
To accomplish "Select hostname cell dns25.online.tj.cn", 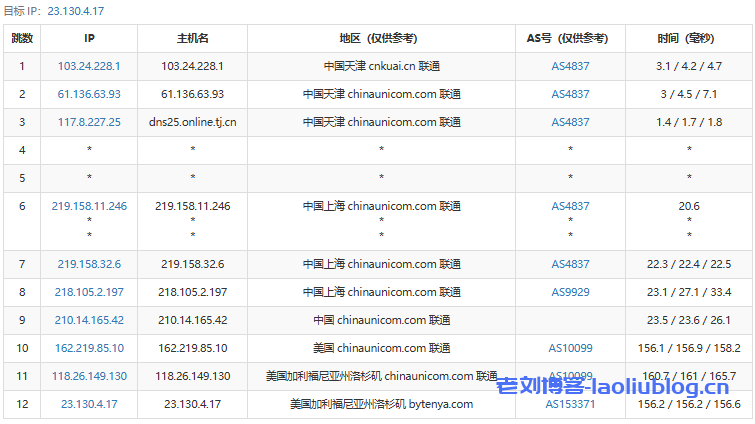I will 192,122.
